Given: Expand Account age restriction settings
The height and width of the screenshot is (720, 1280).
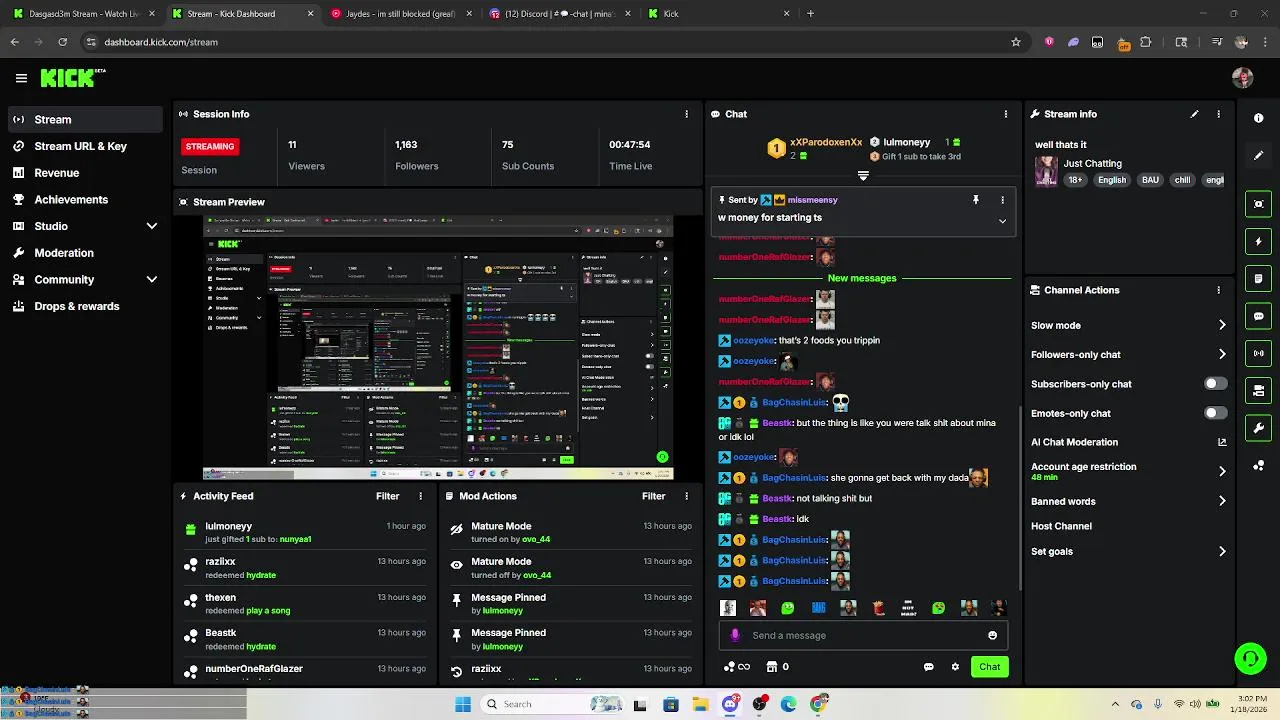Looking at the screenshot, I should [x=1222, y=471].
